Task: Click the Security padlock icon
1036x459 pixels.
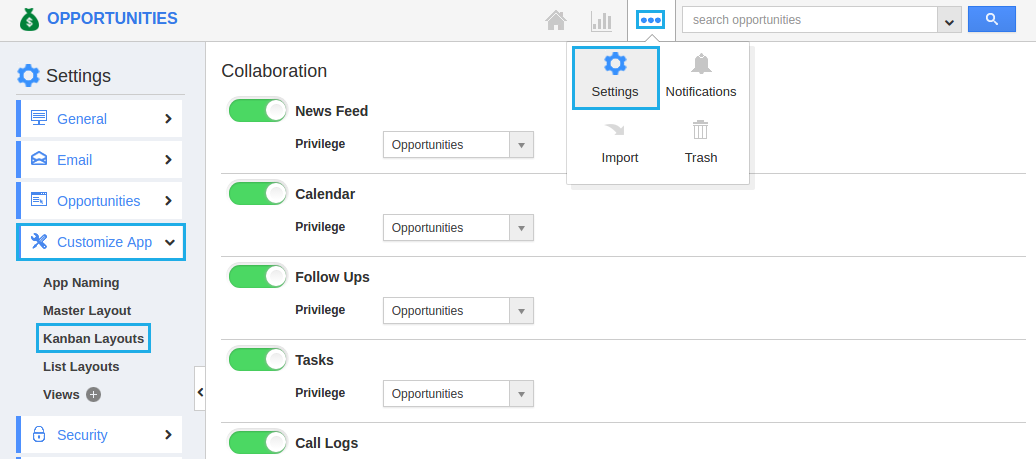Action: point(39,434)
